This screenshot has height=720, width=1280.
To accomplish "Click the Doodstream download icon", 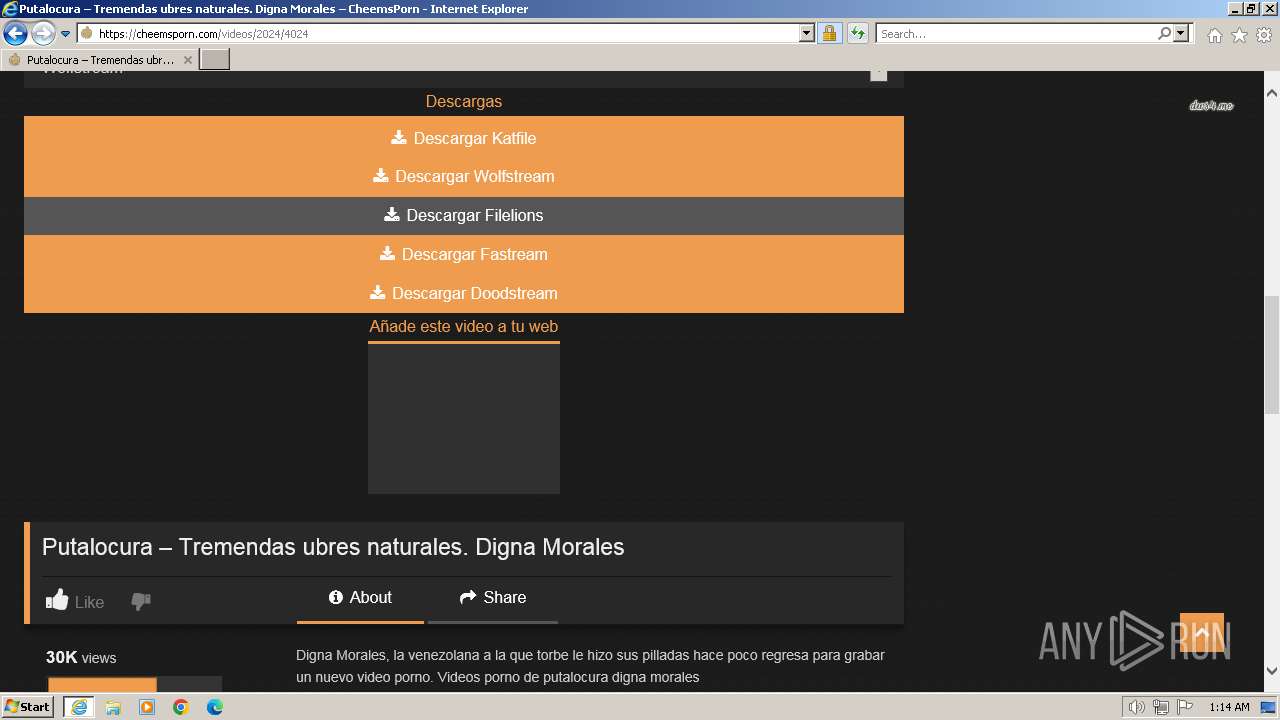I will (378, 292).
